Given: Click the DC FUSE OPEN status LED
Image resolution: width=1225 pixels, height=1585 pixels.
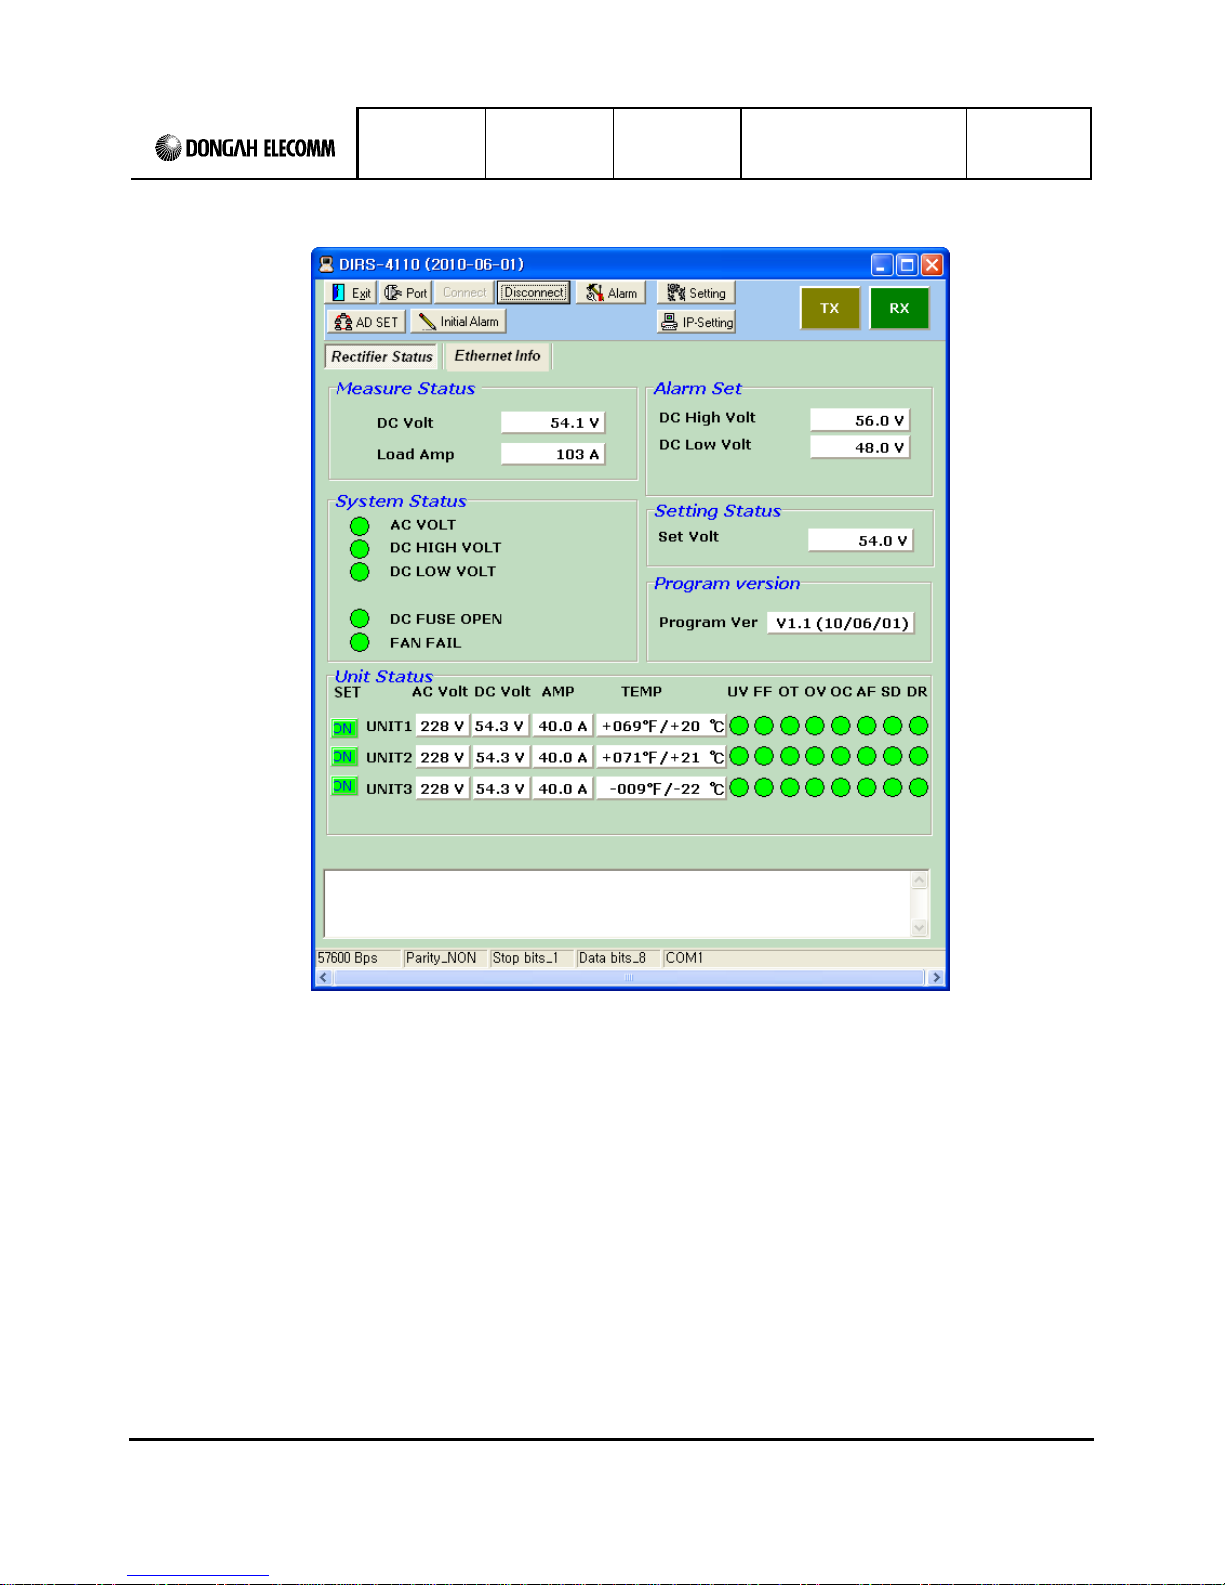Looking at the screenshot, I should coord(360,619).
